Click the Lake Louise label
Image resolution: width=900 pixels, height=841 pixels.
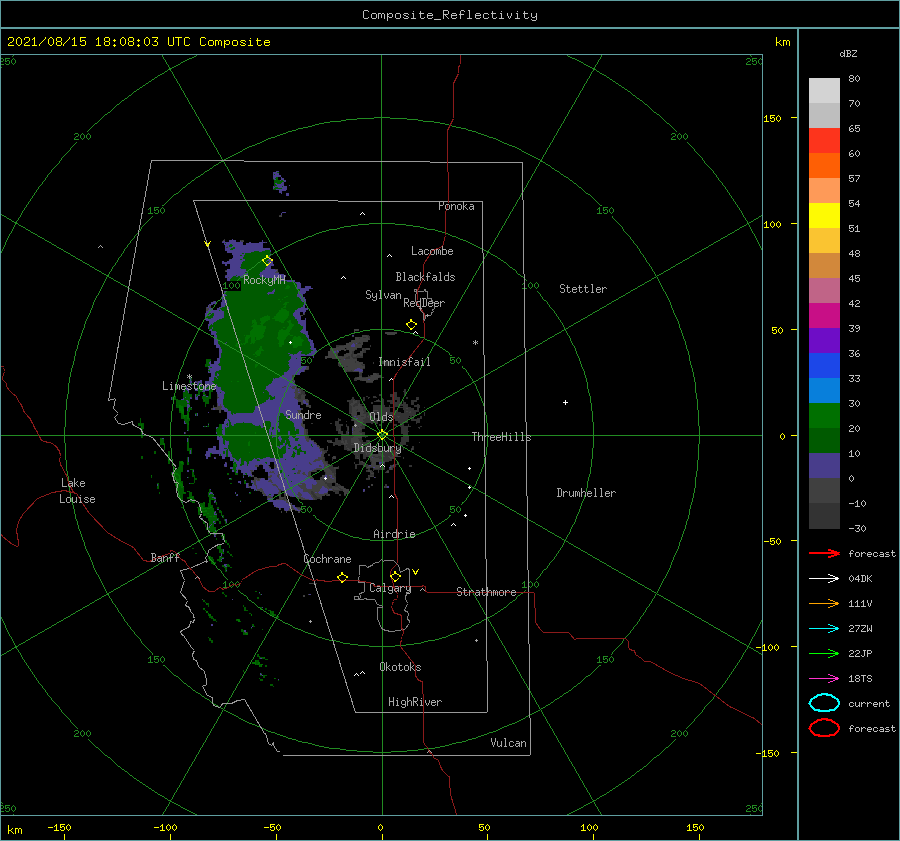[x=77, y=491]
